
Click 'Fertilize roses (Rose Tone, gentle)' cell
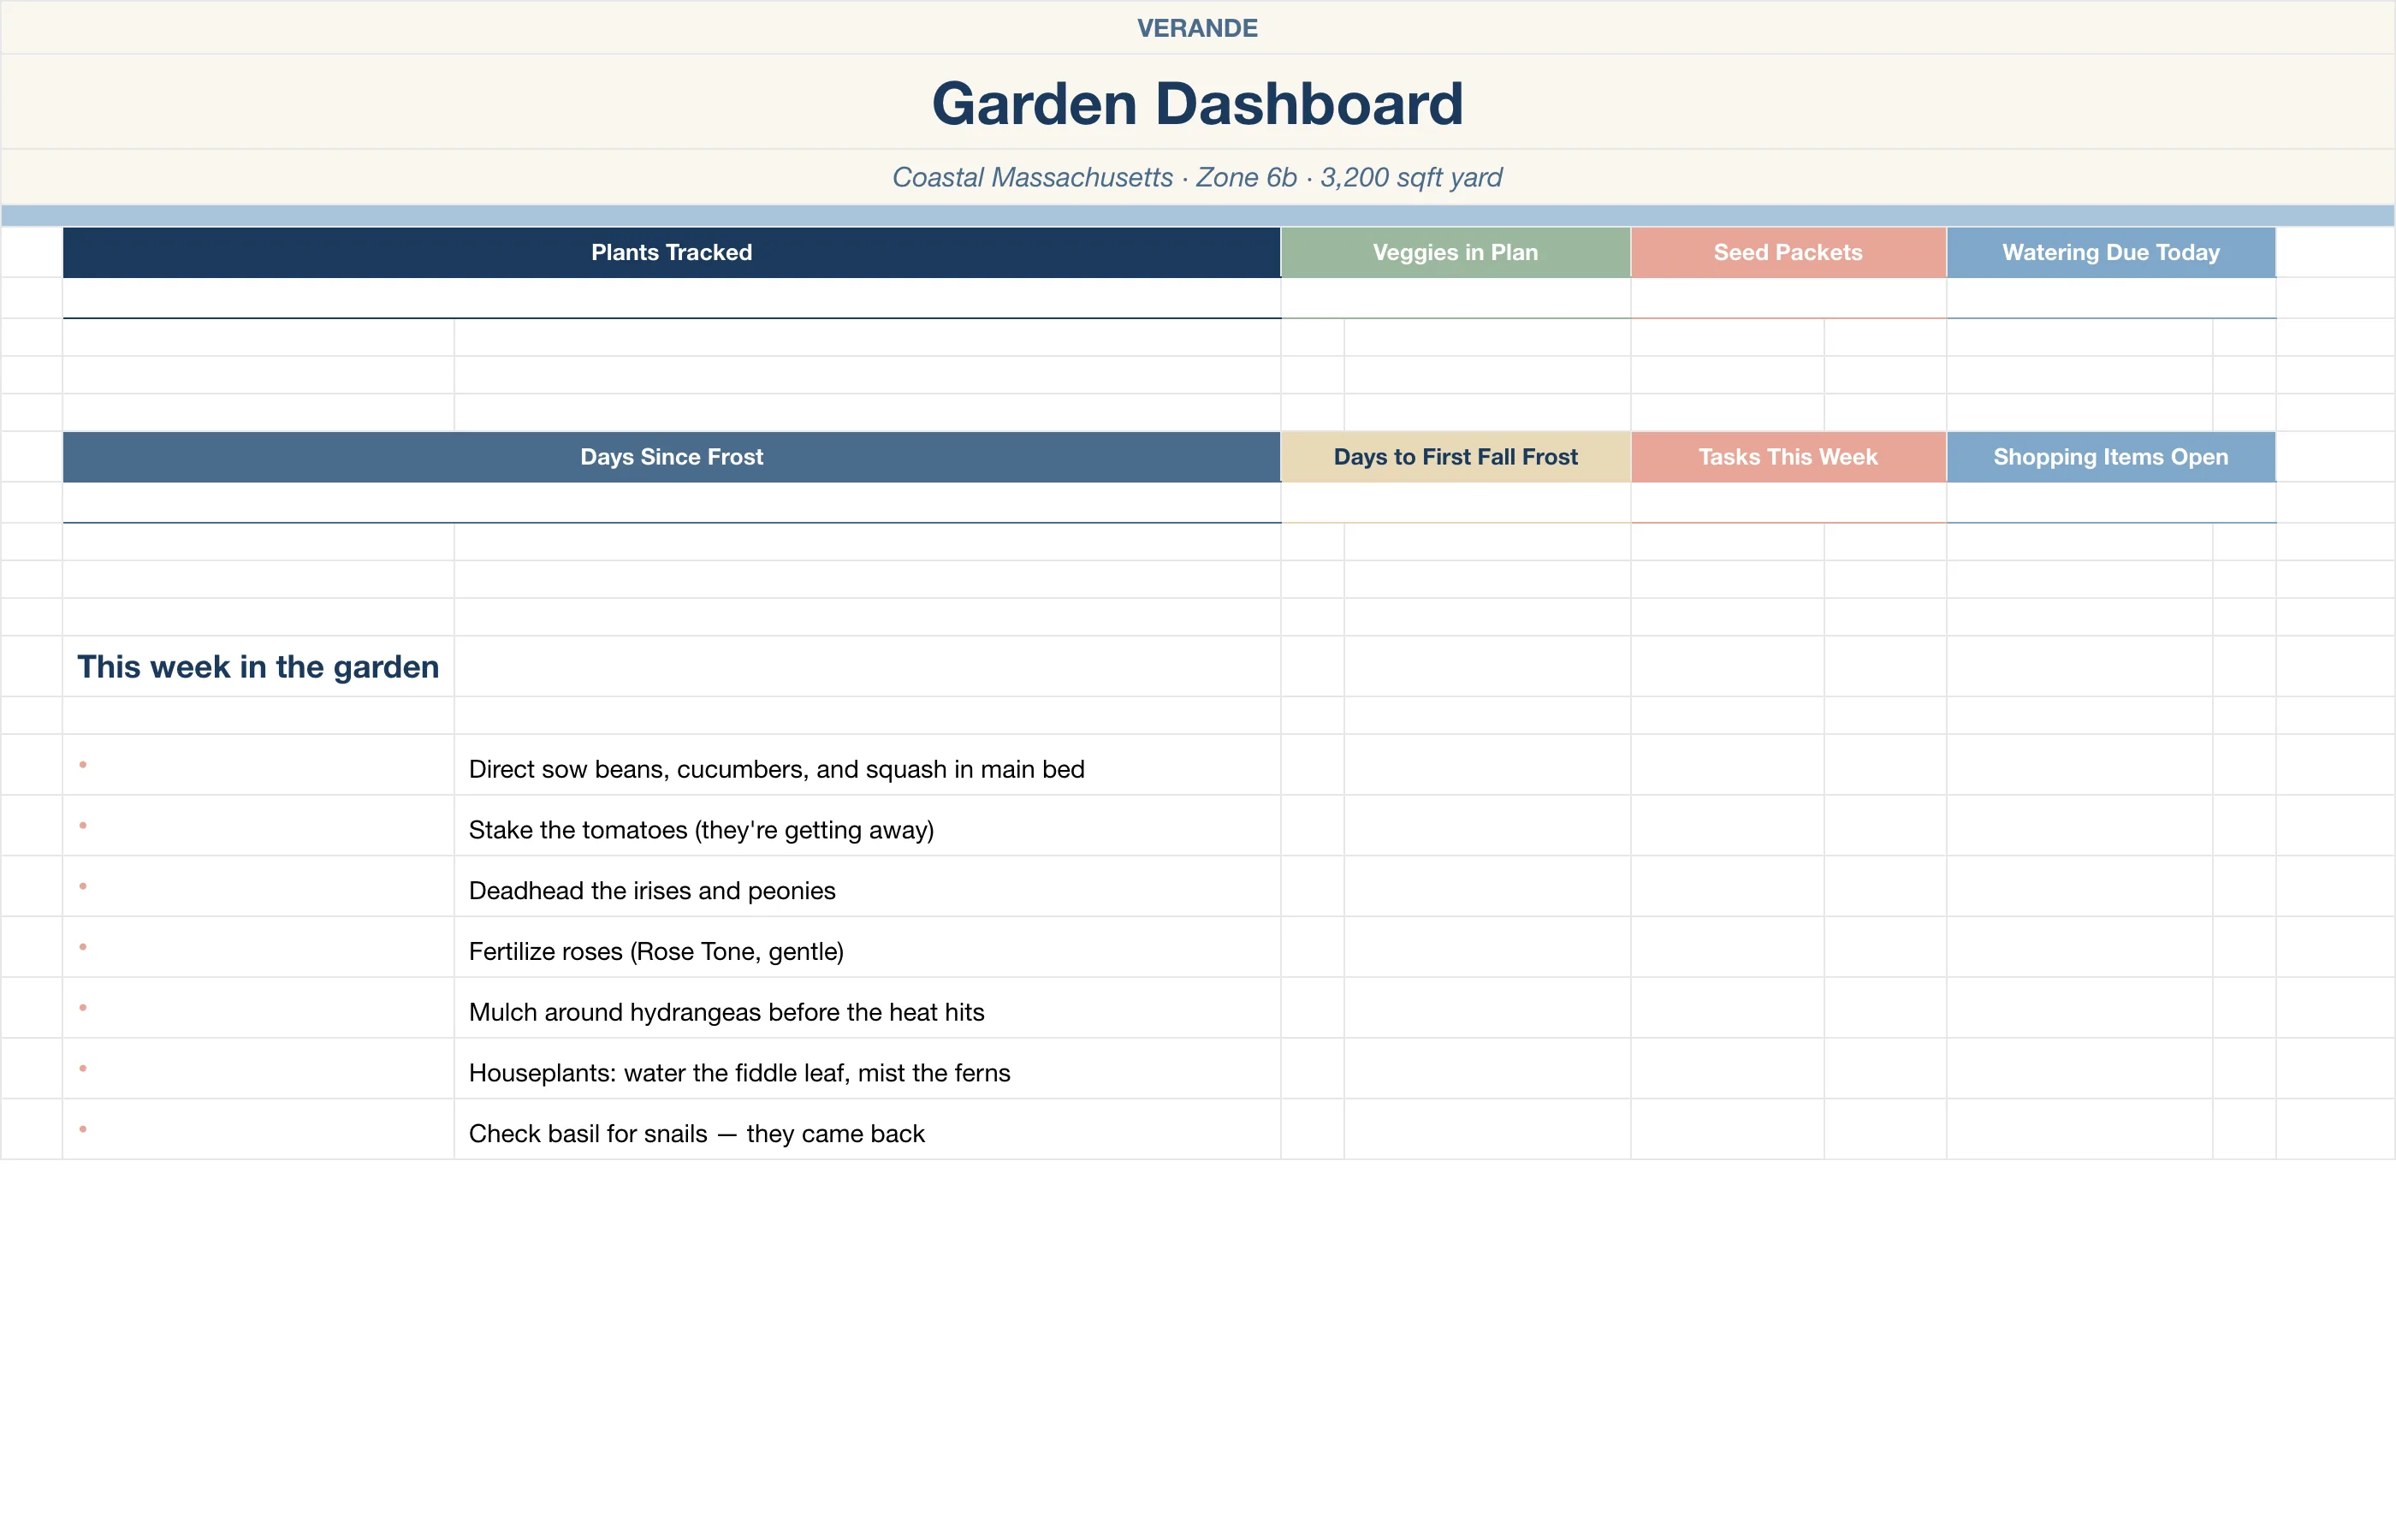[x=867, y=948]
